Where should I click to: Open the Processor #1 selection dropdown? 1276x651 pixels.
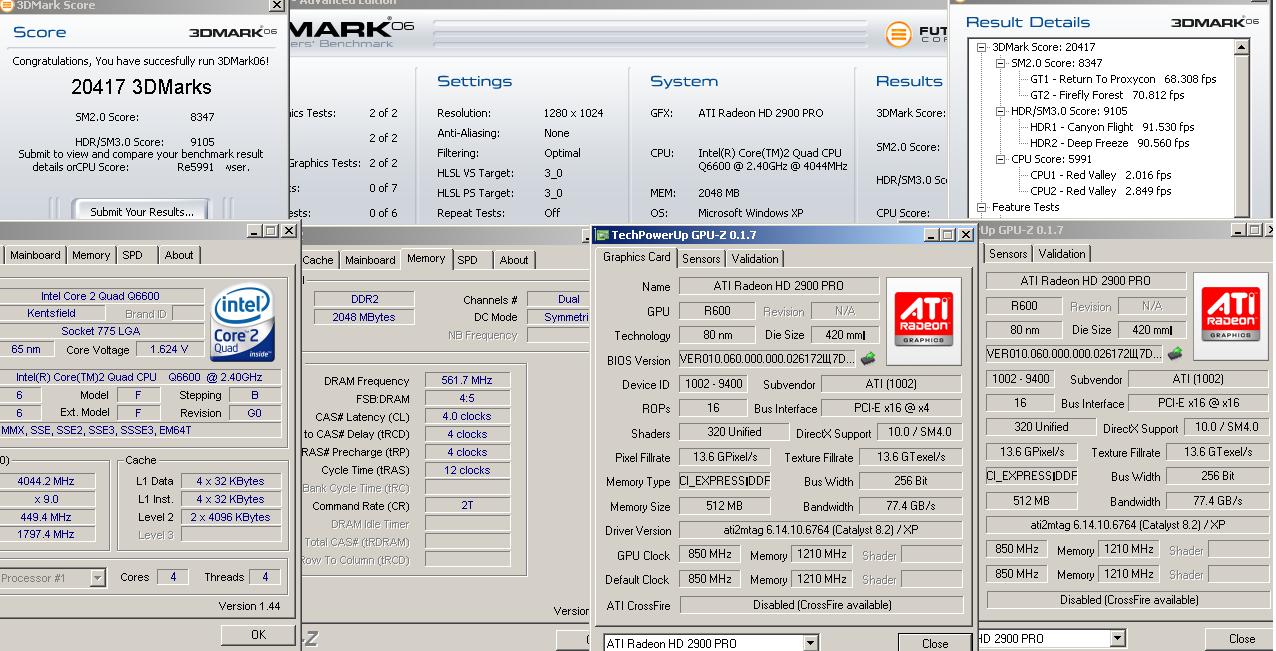97,578
